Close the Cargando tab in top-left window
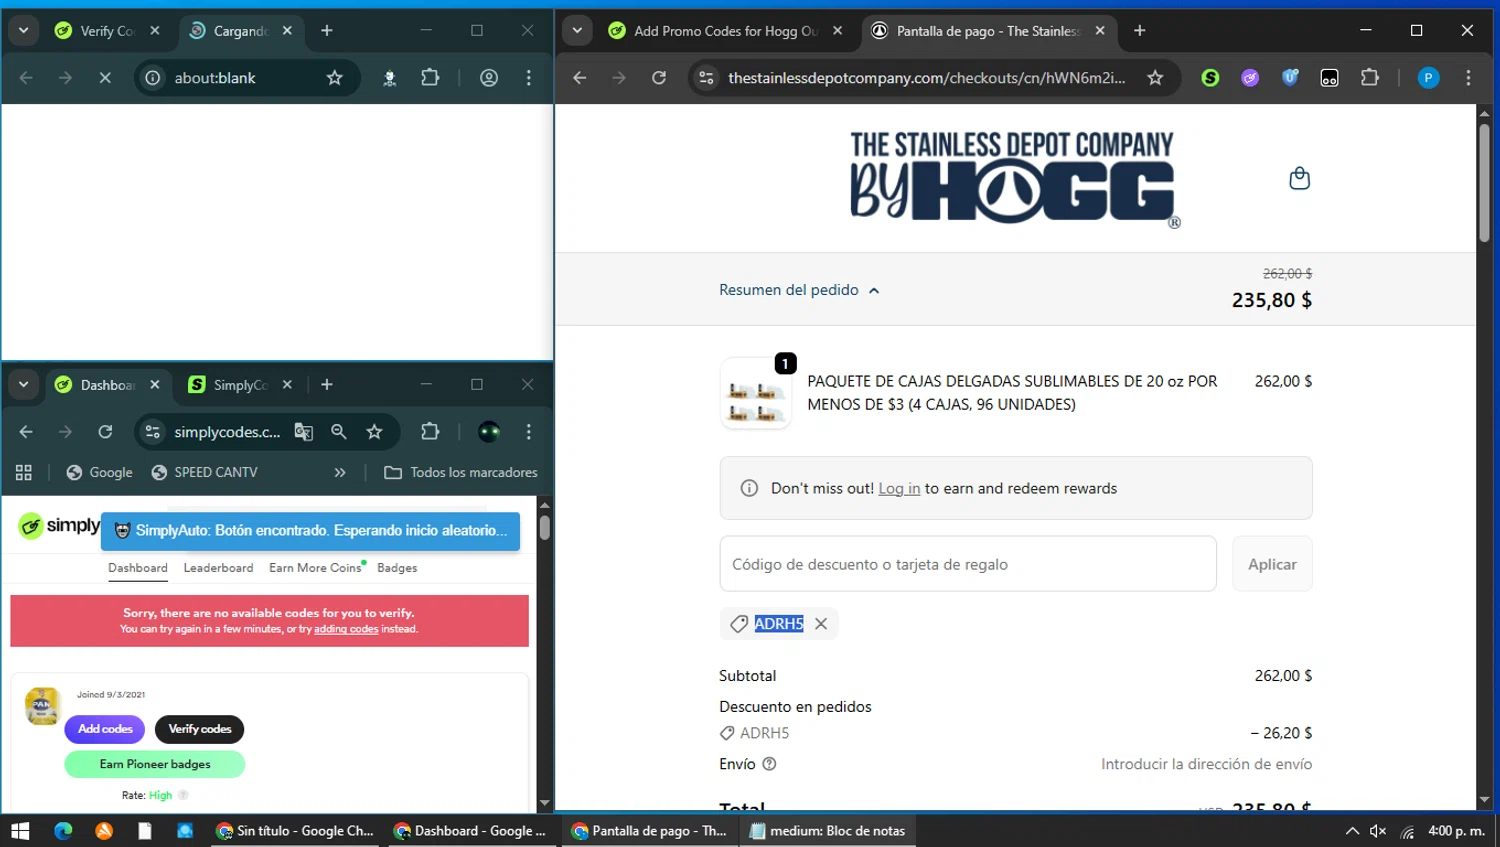The width and height of the screenshot is (1500, 847). (x=287, y=31)
